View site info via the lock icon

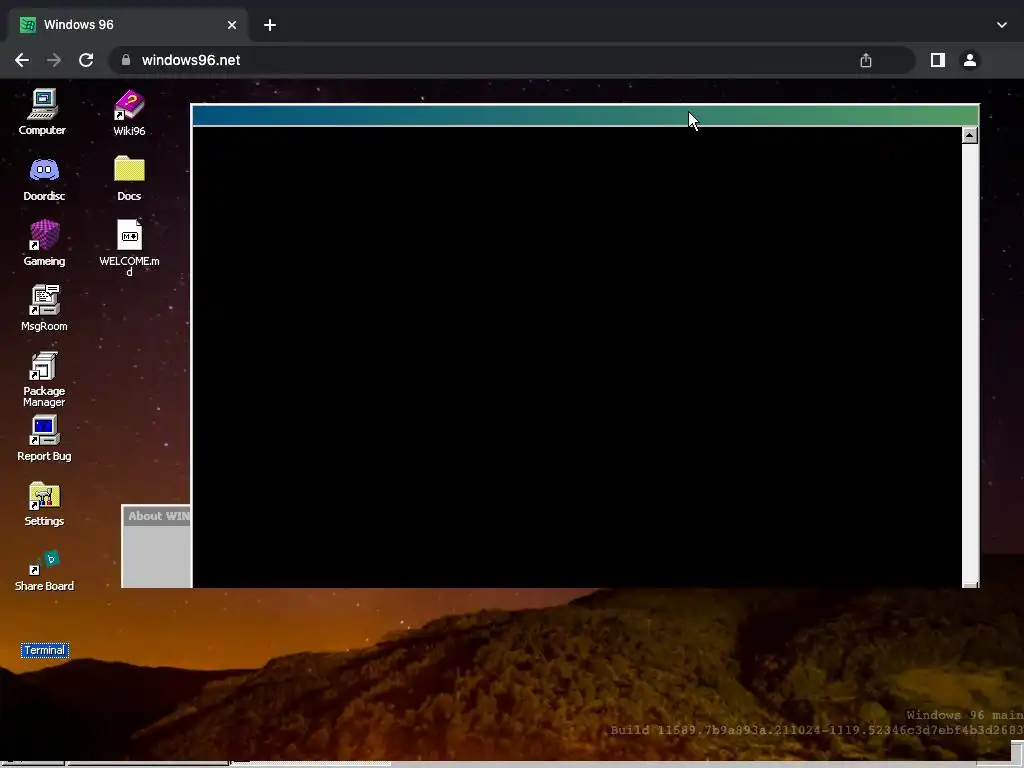coord(127,60)
